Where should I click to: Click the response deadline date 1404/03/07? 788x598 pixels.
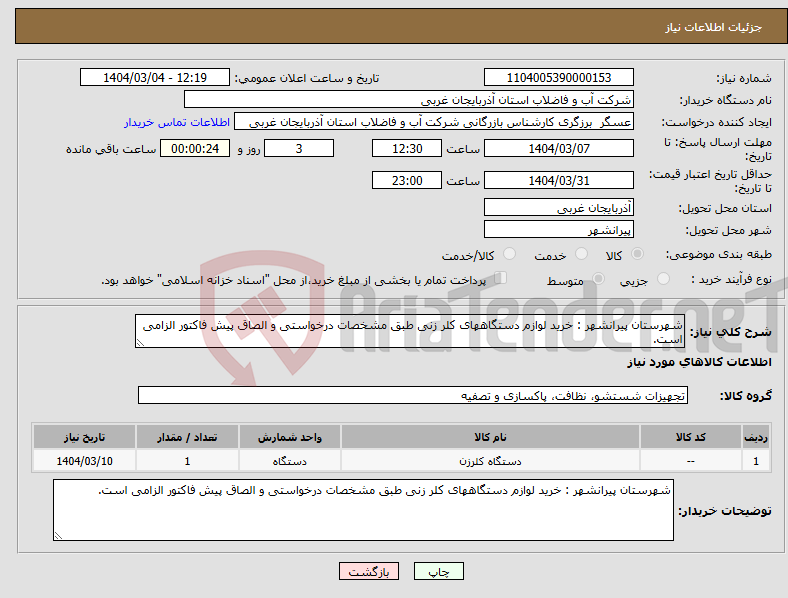pyautogui.click(x=558, y=148)
